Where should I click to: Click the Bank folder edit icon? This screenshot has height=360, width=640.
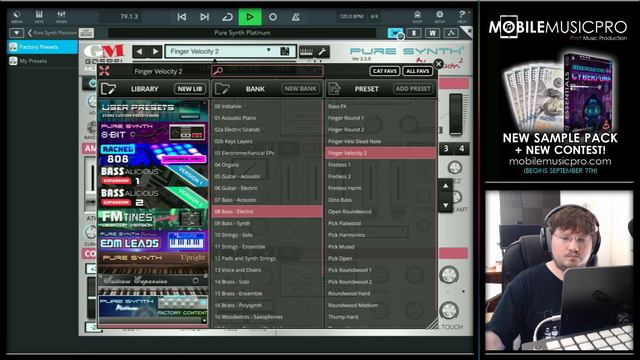[222, 89]
